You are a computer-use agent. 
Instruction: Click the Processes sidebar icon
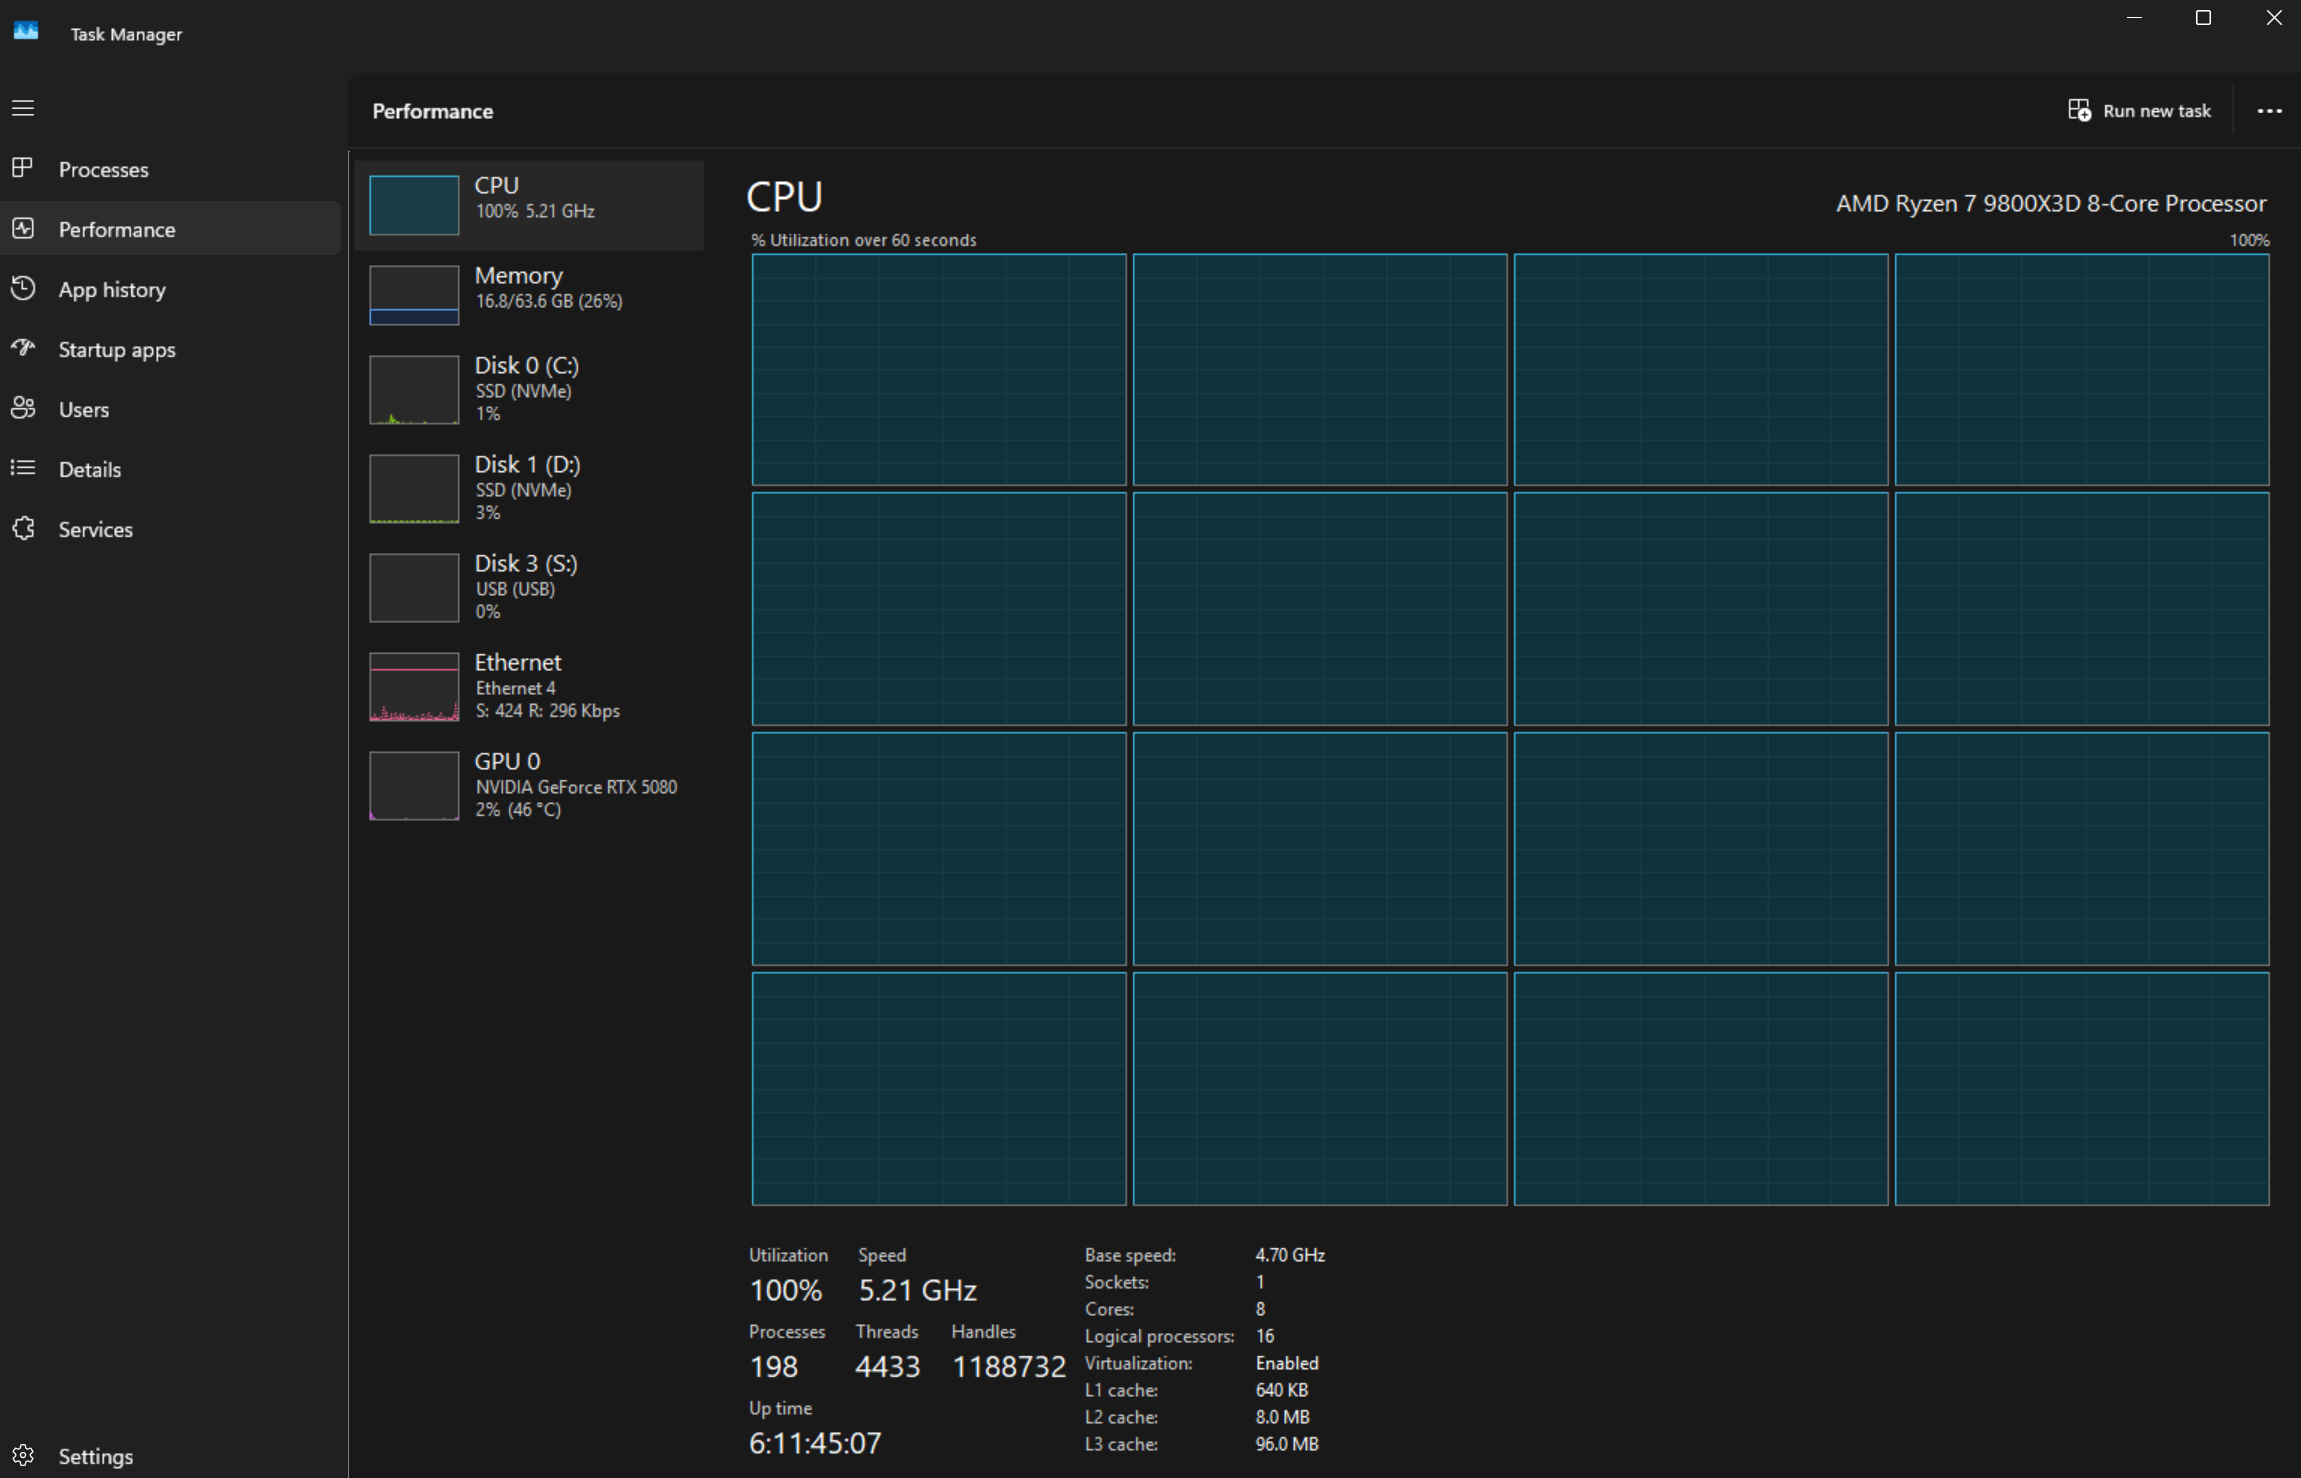tap(23, 168)
